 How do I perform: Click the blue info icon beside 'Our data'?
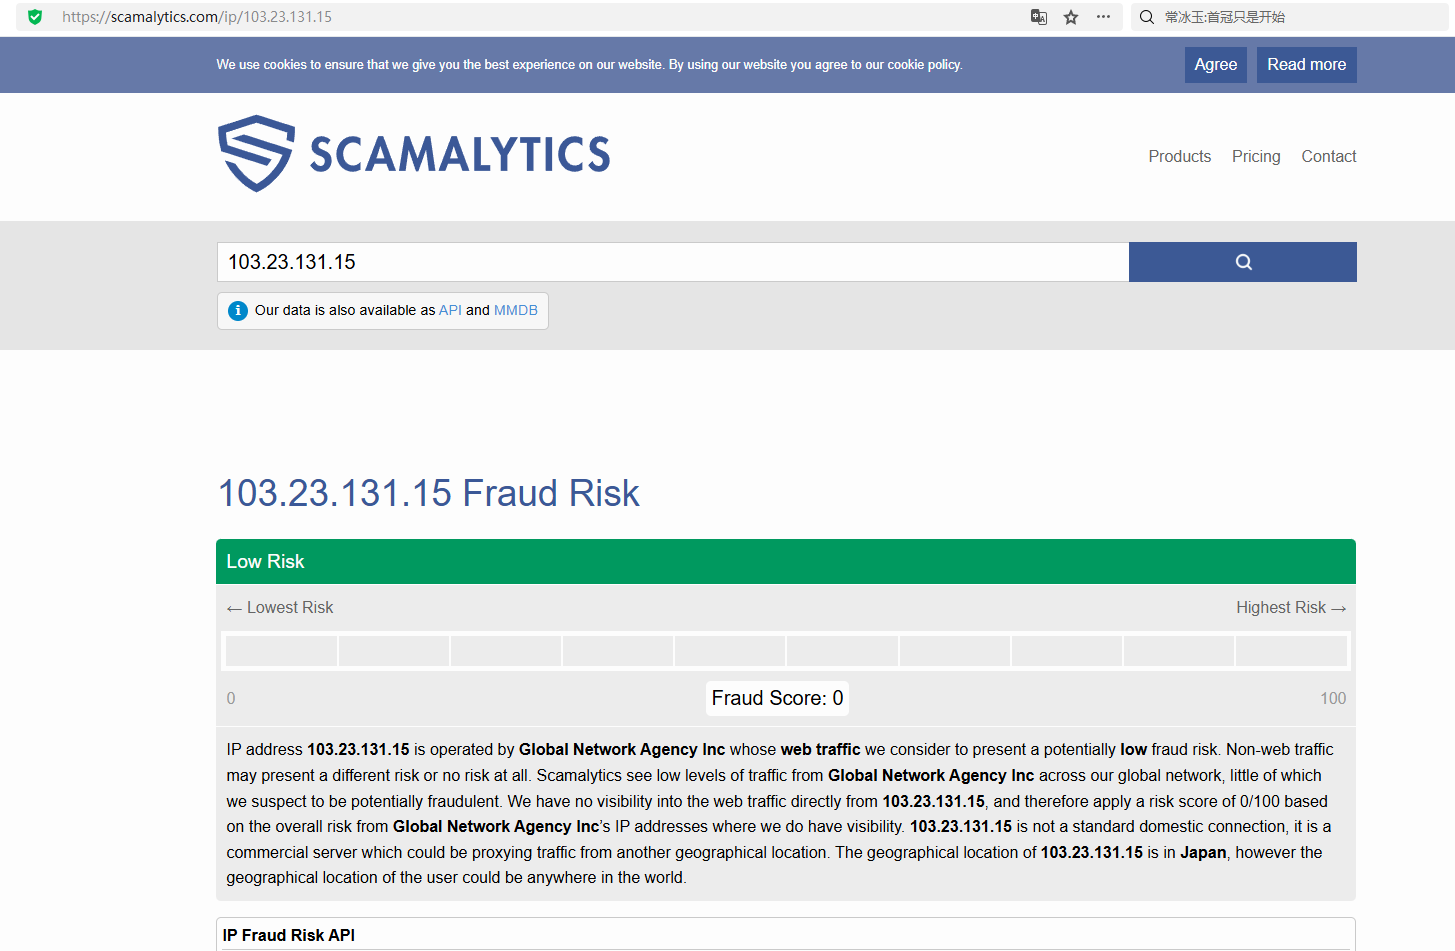[238, 311]
